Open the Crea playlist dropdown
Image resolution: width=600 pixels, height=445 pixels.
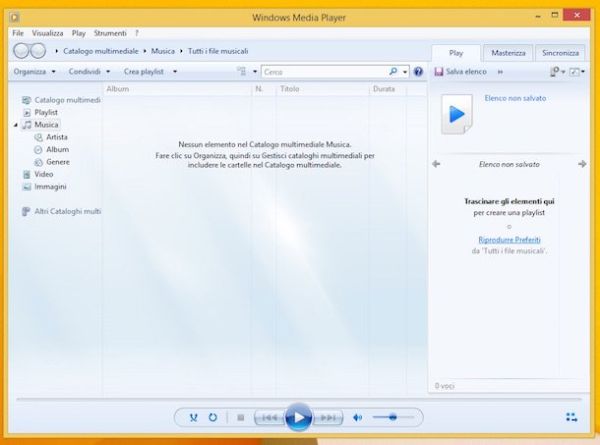150,72
